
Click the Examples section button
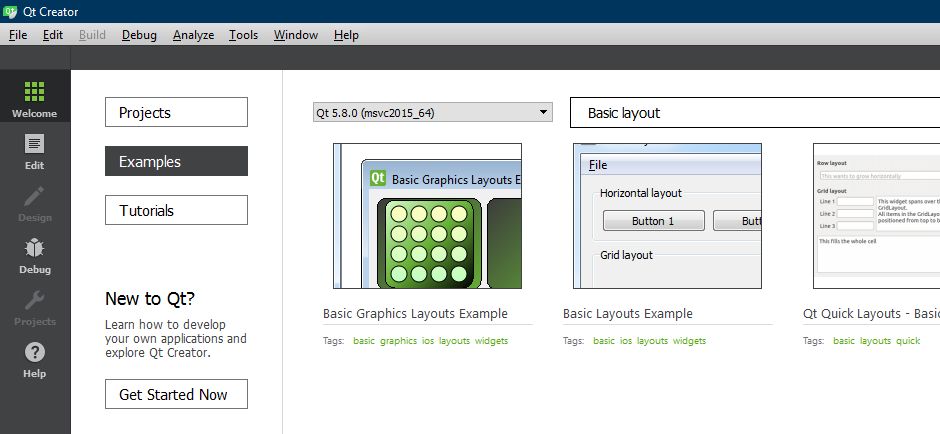[176, 161]
